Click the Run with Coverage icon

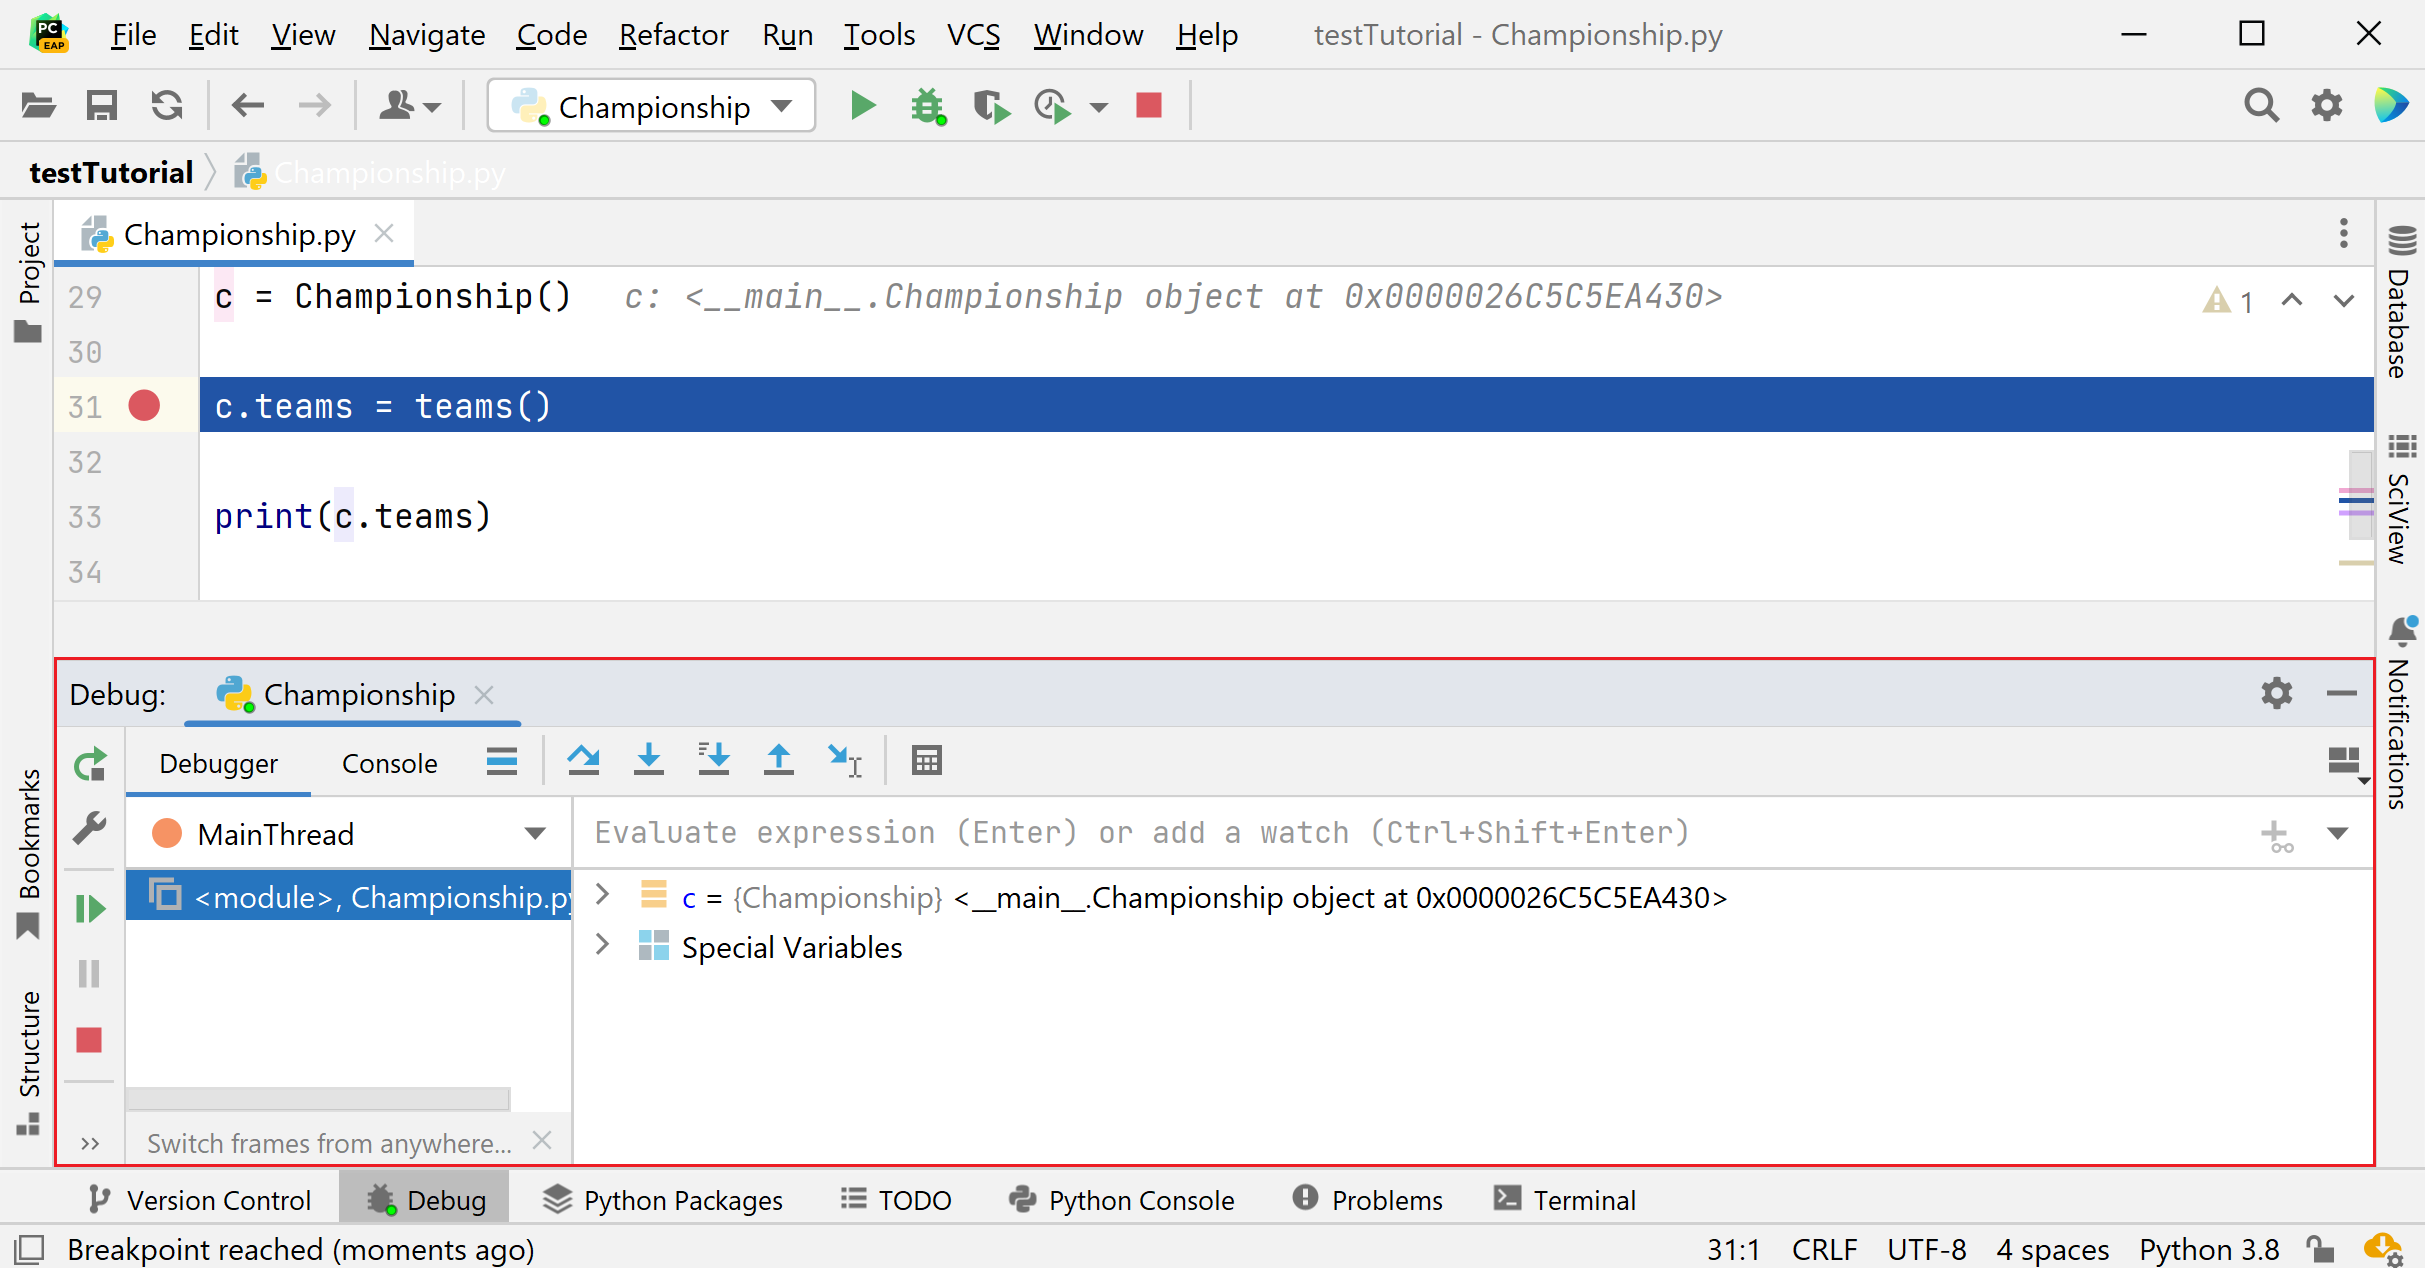(990, 106)
